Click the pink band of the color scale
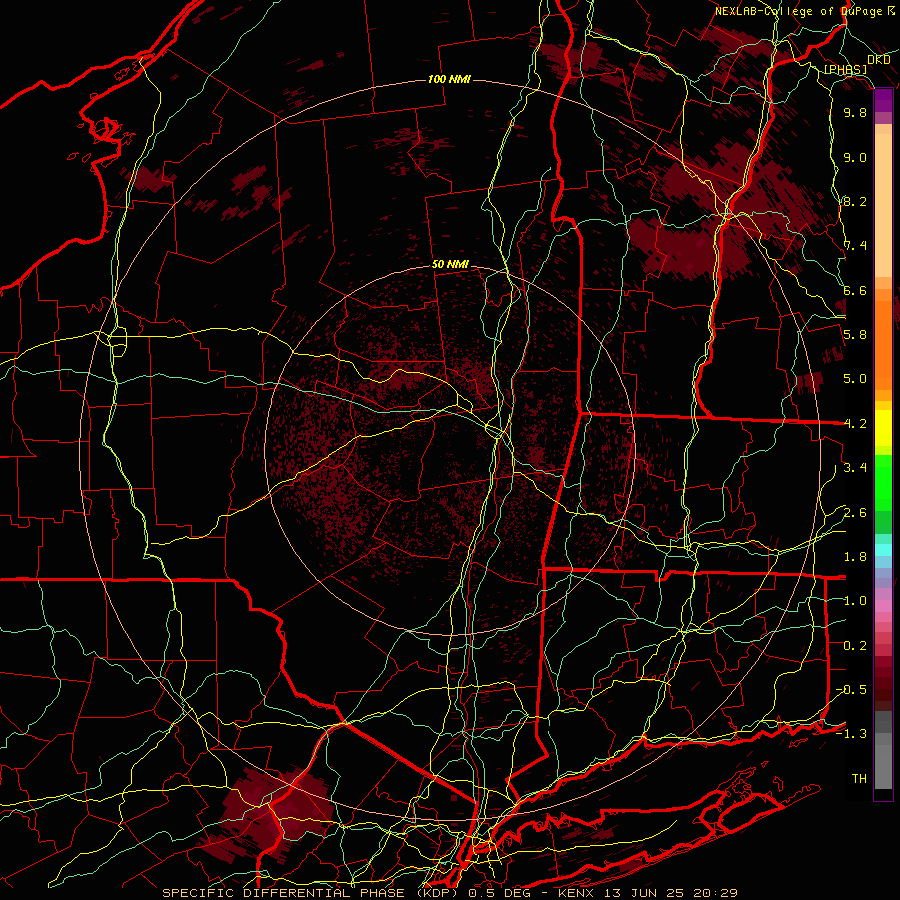This screenshot has height=900, width=900. (883, 606)
